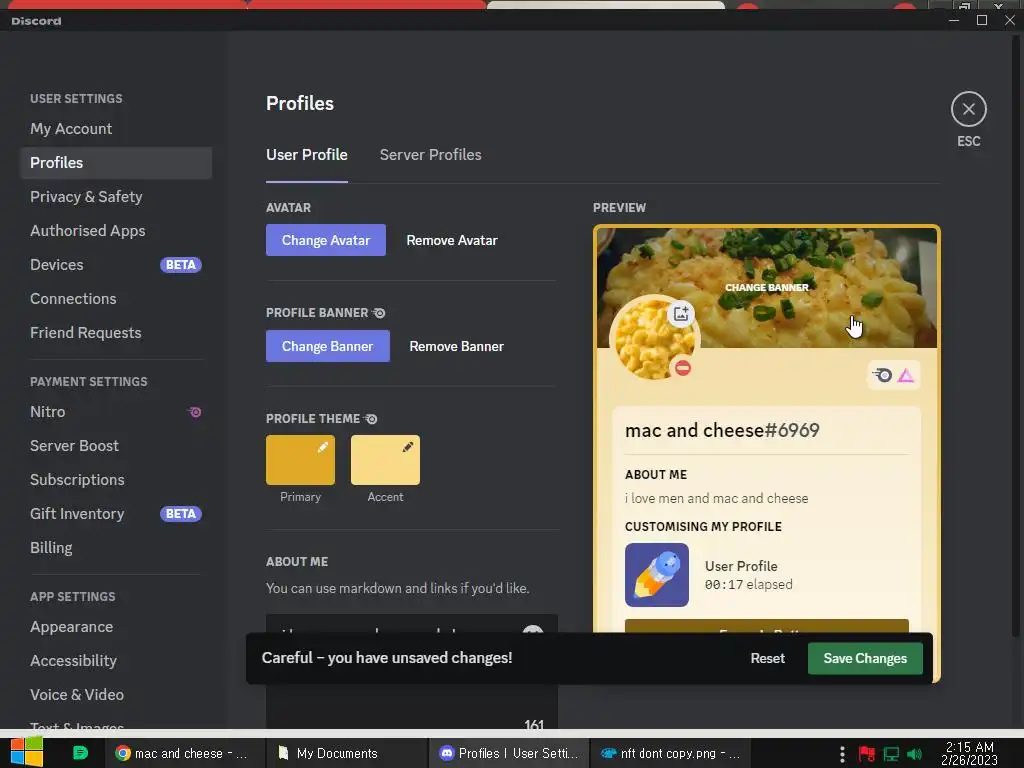Open Nitro payment settings
1024x768 pixels.
(x=116, y=411)
